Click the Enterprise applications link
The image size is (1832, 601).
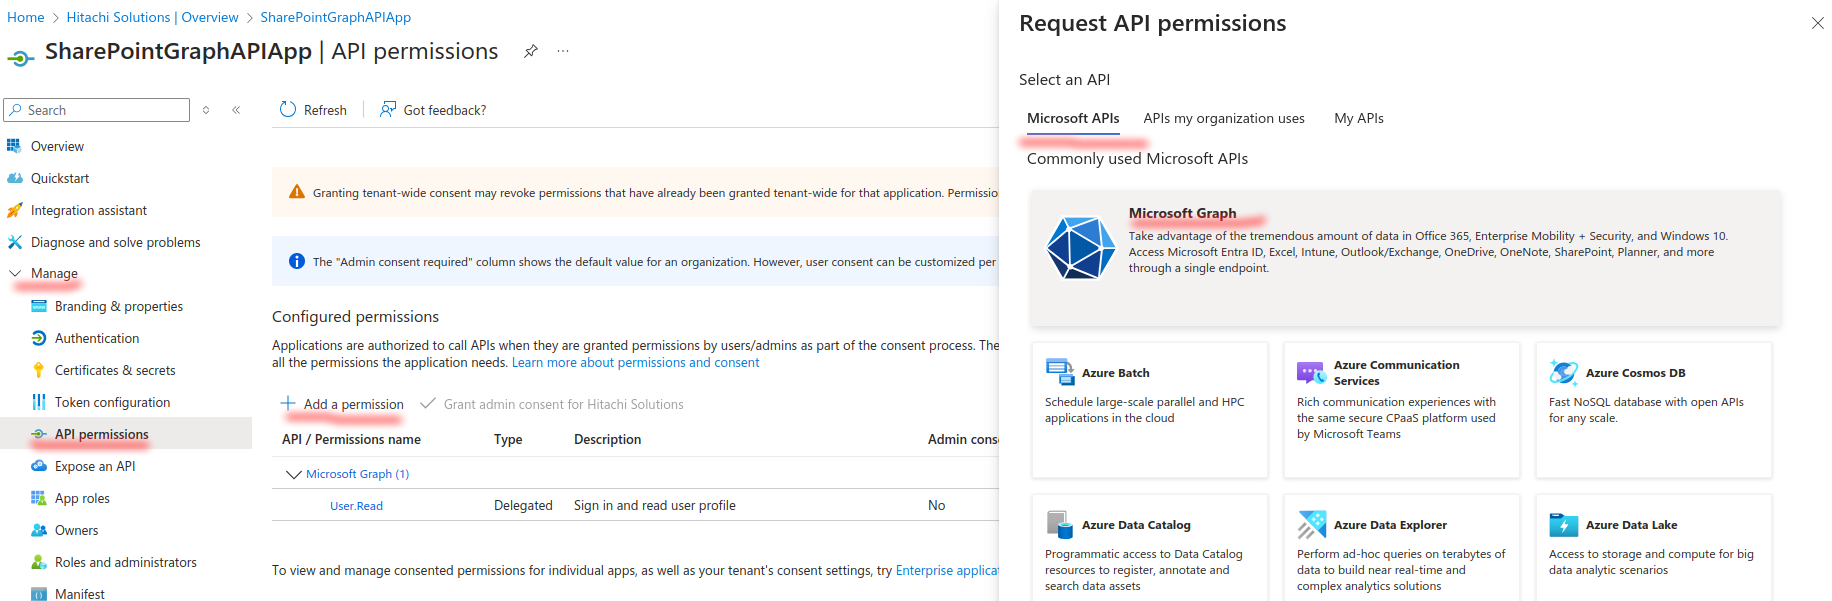[947, 571]
